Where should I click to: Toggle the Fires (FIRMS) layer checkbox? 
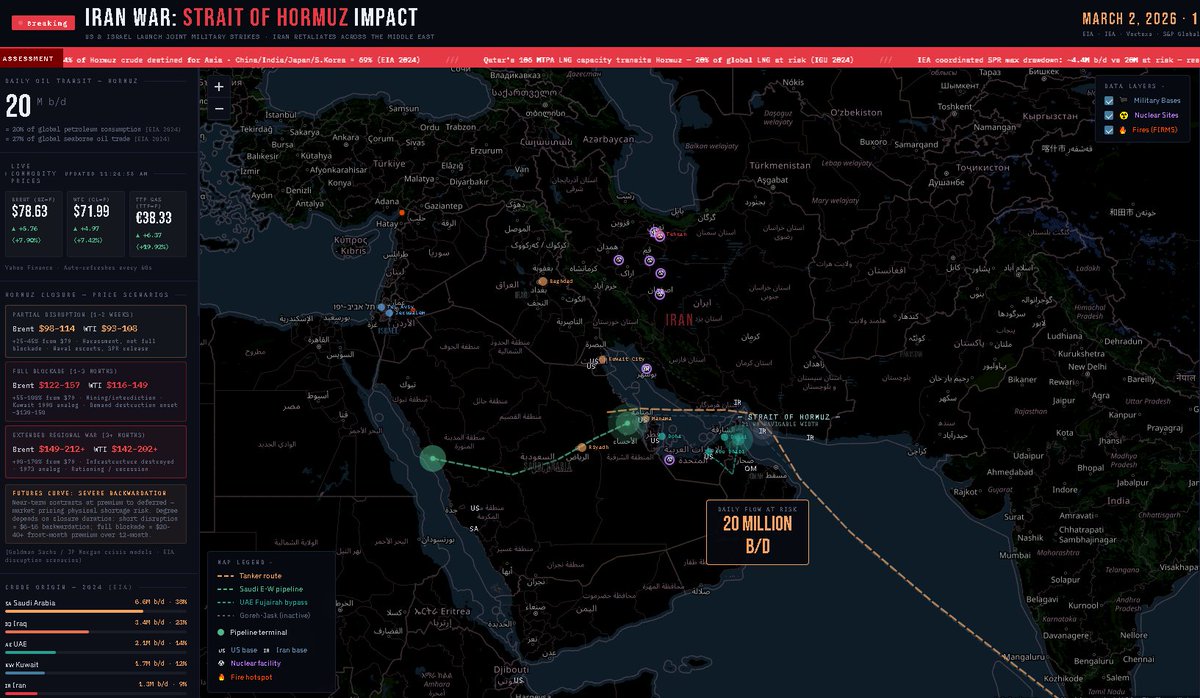(x=1107, y=130)
